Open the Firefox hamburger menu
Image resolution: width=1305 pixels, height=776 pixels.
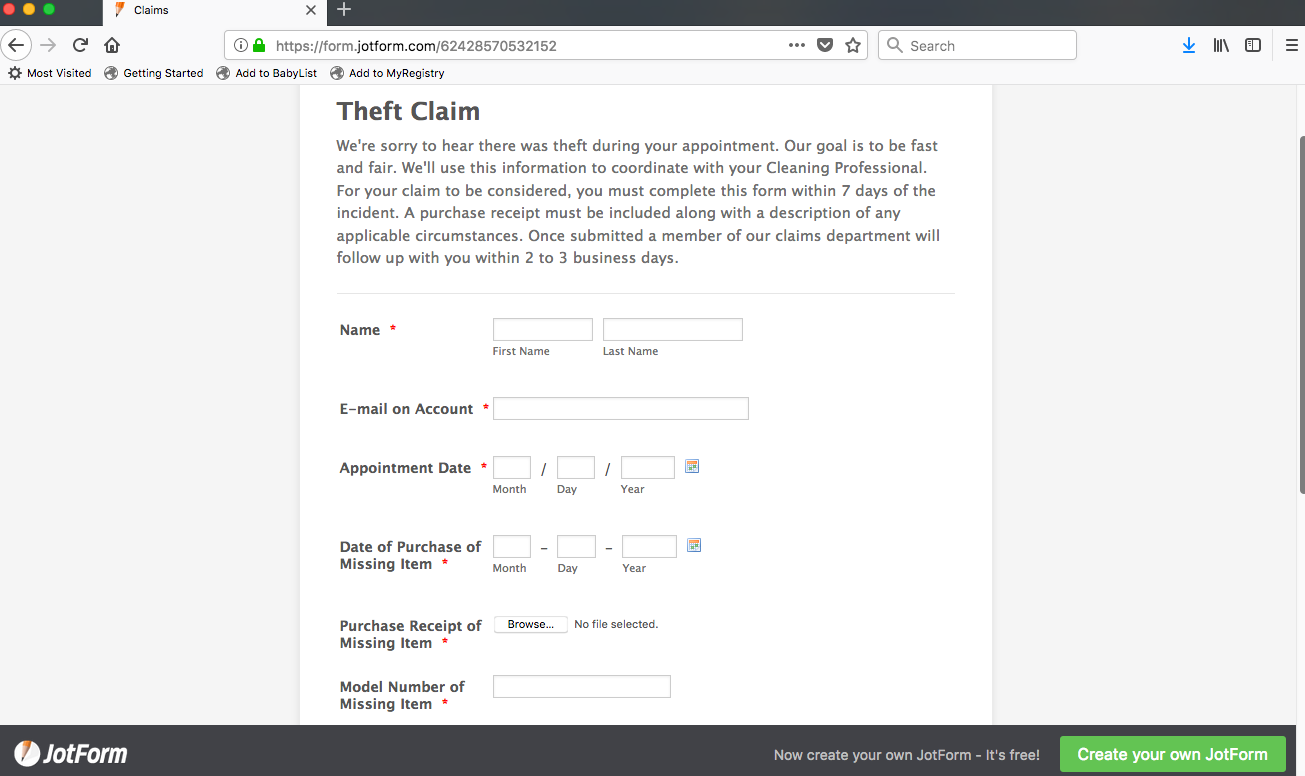click(1291, 45)
